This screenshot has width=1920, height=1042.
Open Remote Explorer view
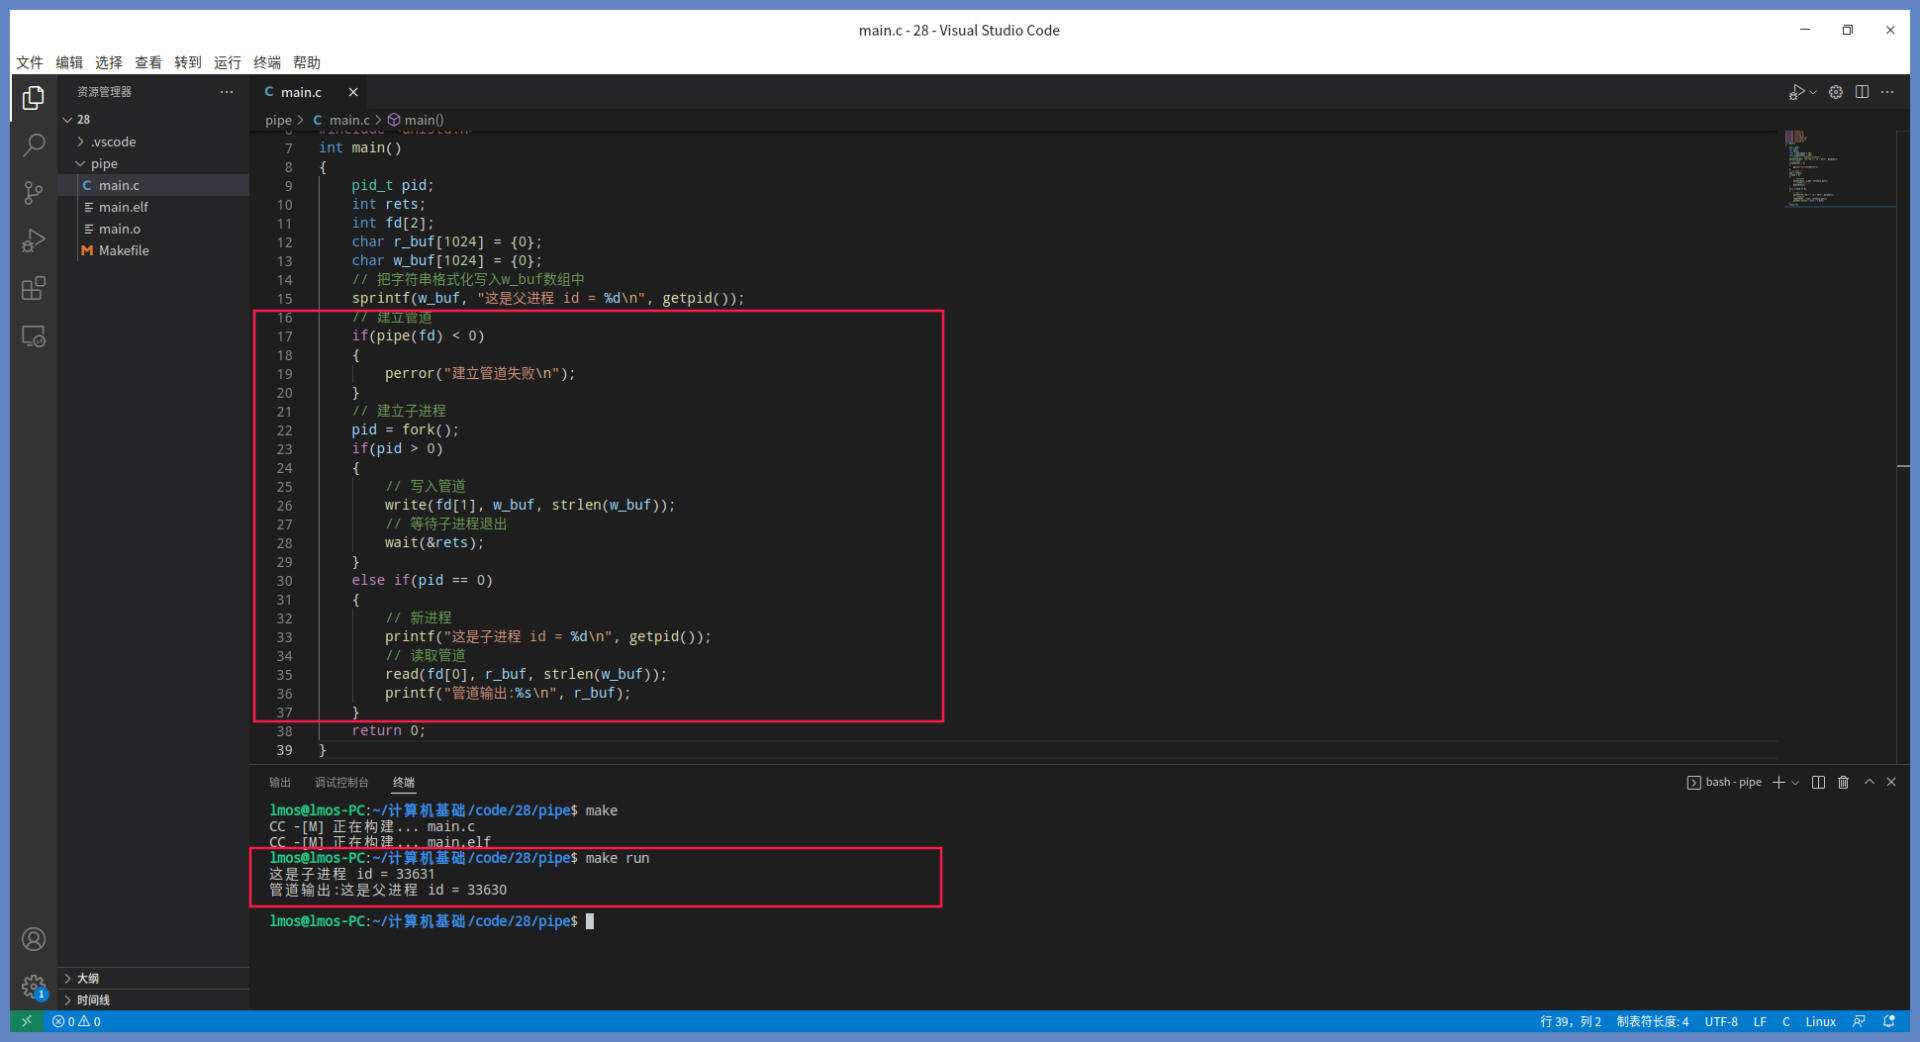point(33,337)
